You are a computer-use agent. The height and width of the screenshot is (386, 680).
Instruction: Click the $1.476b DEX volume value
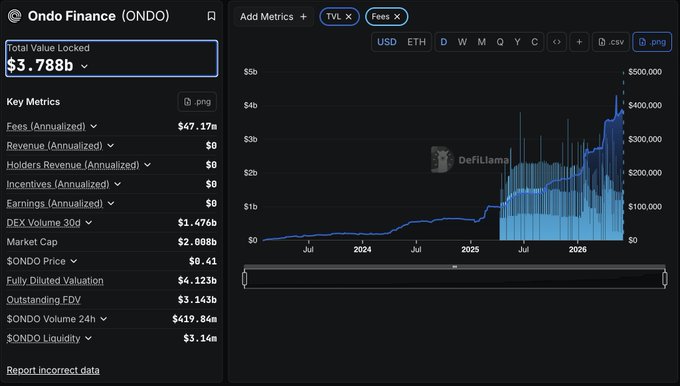(197, 222)
